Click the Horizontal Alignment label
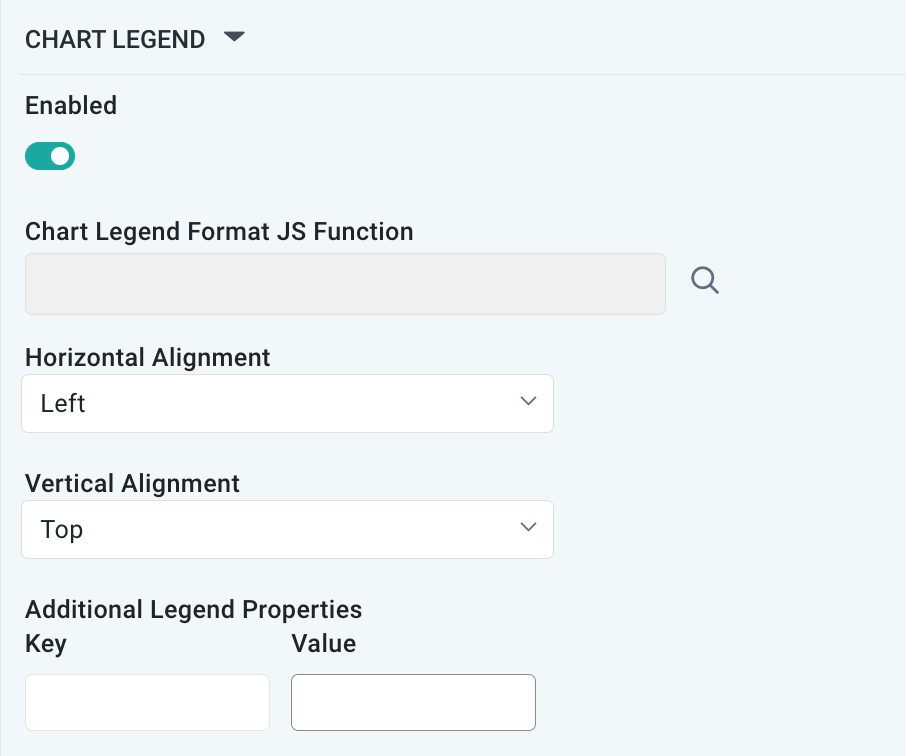This screenshot has width=906, height=756. [148, 357]
